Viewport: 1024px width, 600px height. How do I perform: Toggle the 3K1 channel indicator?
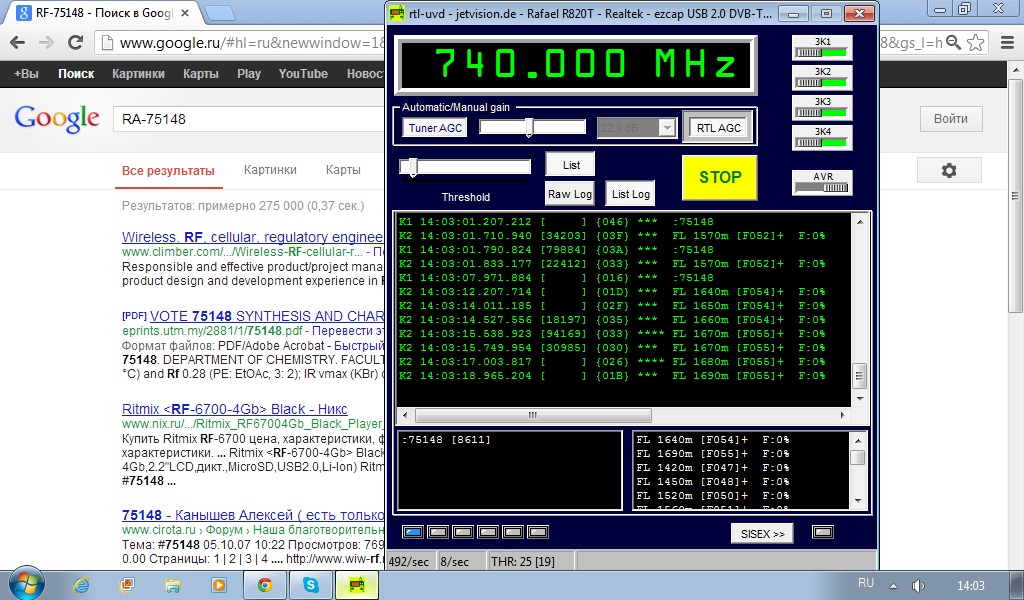tap(822, 48)
